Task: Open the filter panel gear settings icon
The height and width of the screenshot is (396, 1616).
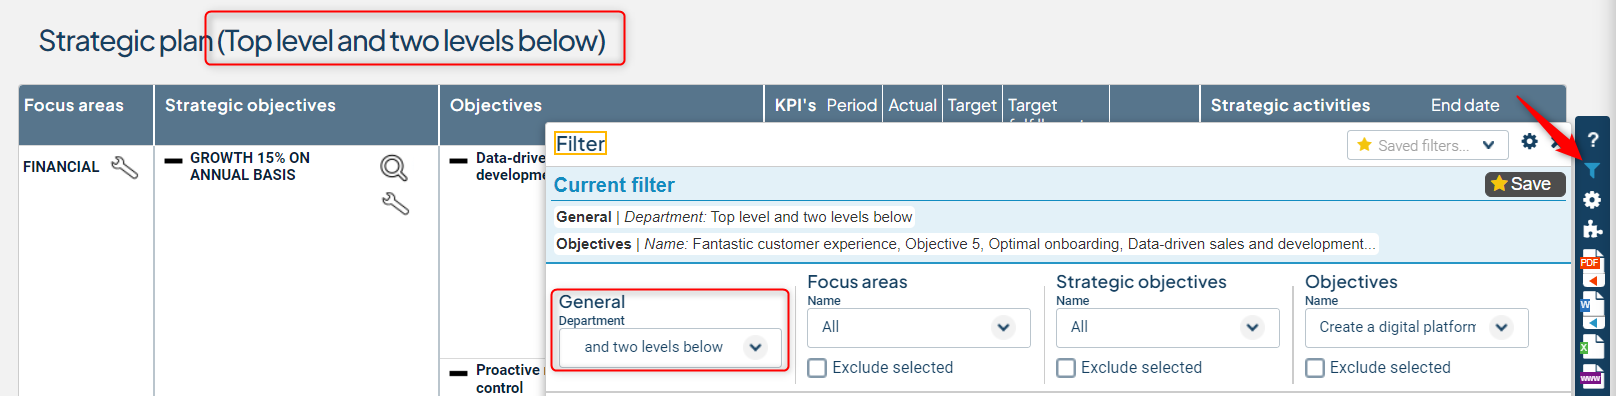Action: tap(1529, 142)
